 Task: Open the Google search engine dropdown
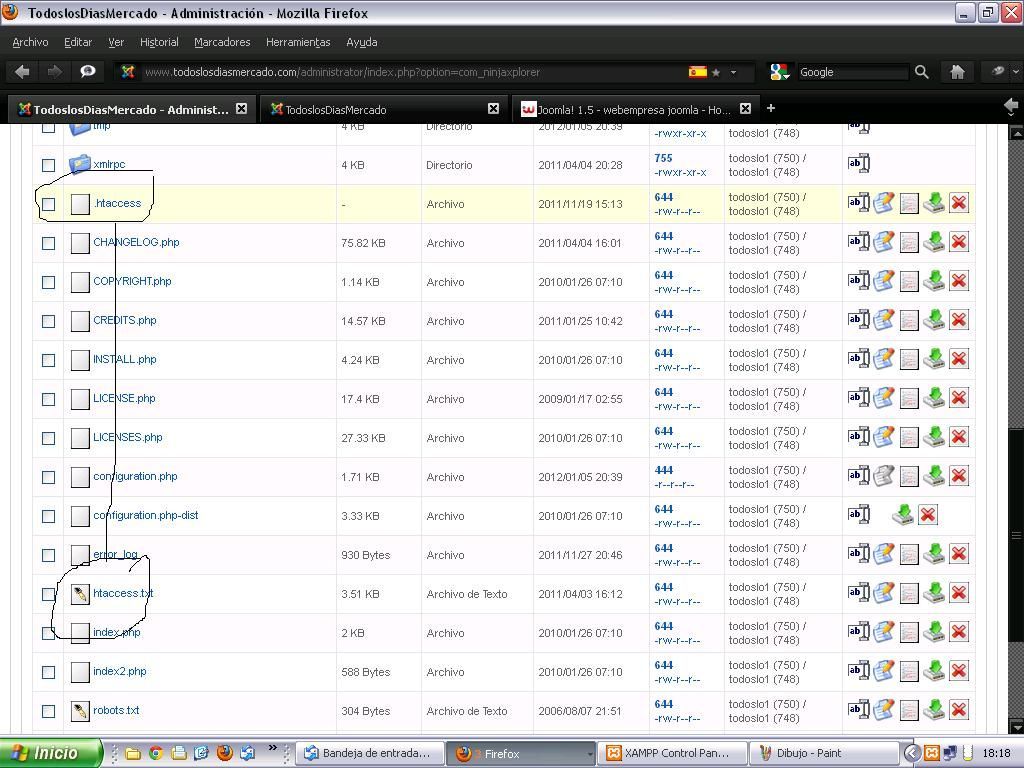point(778,72)
